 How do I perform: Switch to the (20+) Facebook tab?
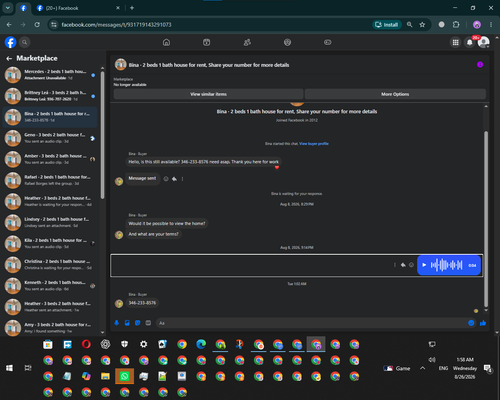pos(78,8)
